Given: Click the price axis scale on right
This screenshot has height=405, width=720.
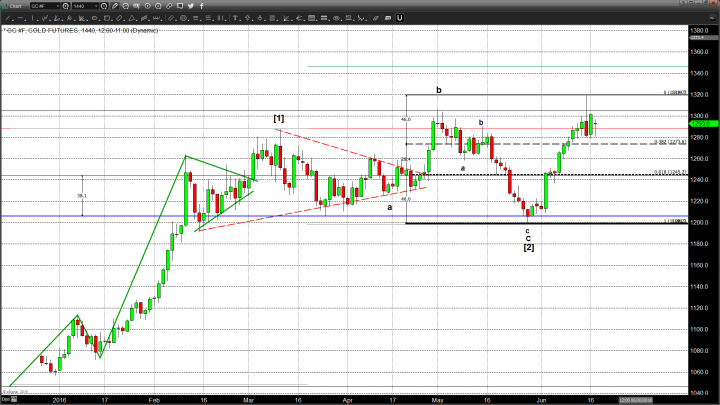Looking at the screenshot, I should point(700,200).
